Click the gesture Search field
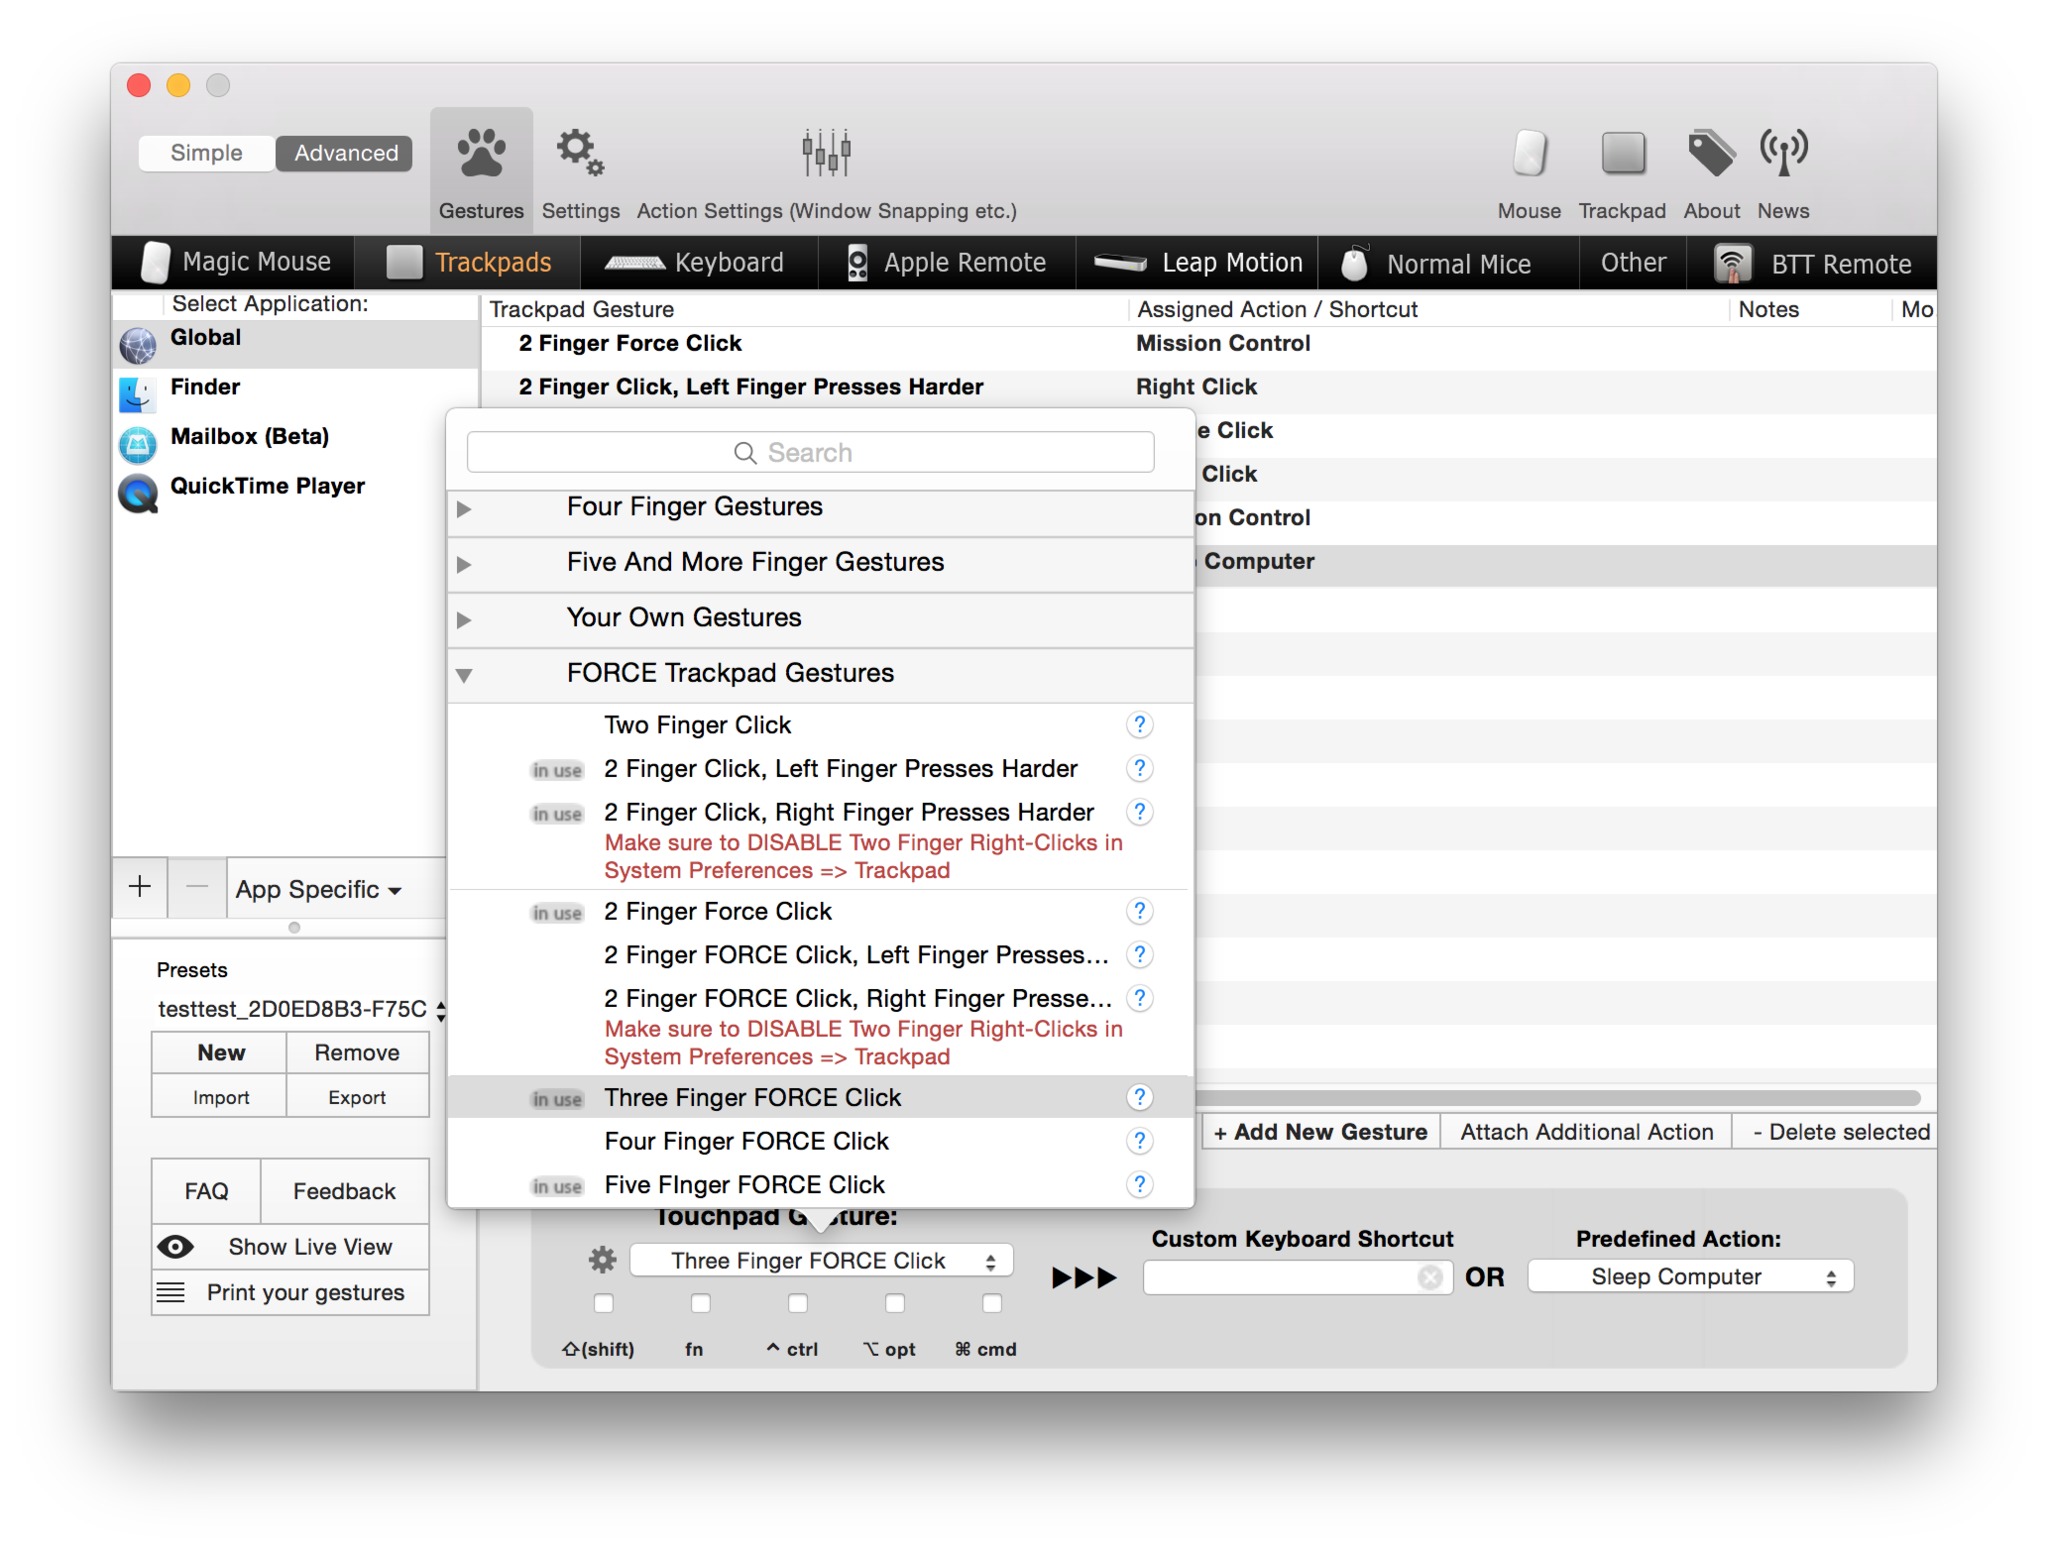Image resolution: width=2048 pixels, height=1550 pixels. 810,453
